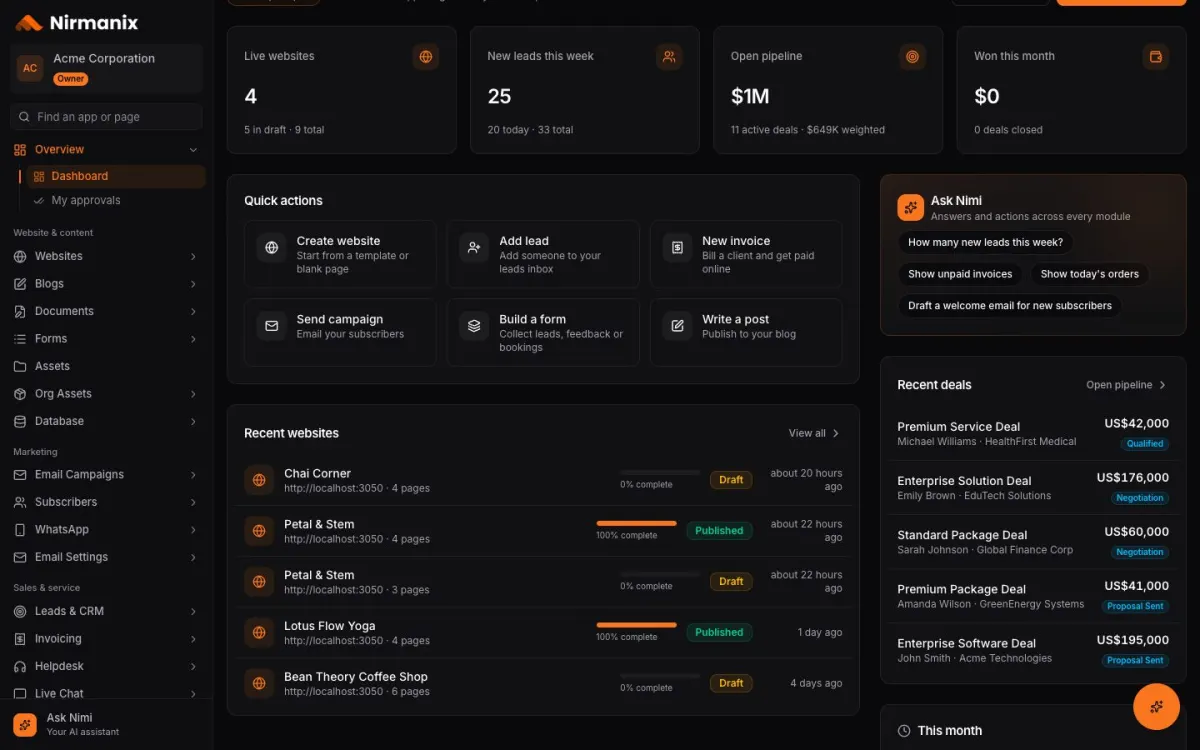The image size is (1200, 750).
Task: Ask 'How many new leads this week?'
Action: pos(985,242)
